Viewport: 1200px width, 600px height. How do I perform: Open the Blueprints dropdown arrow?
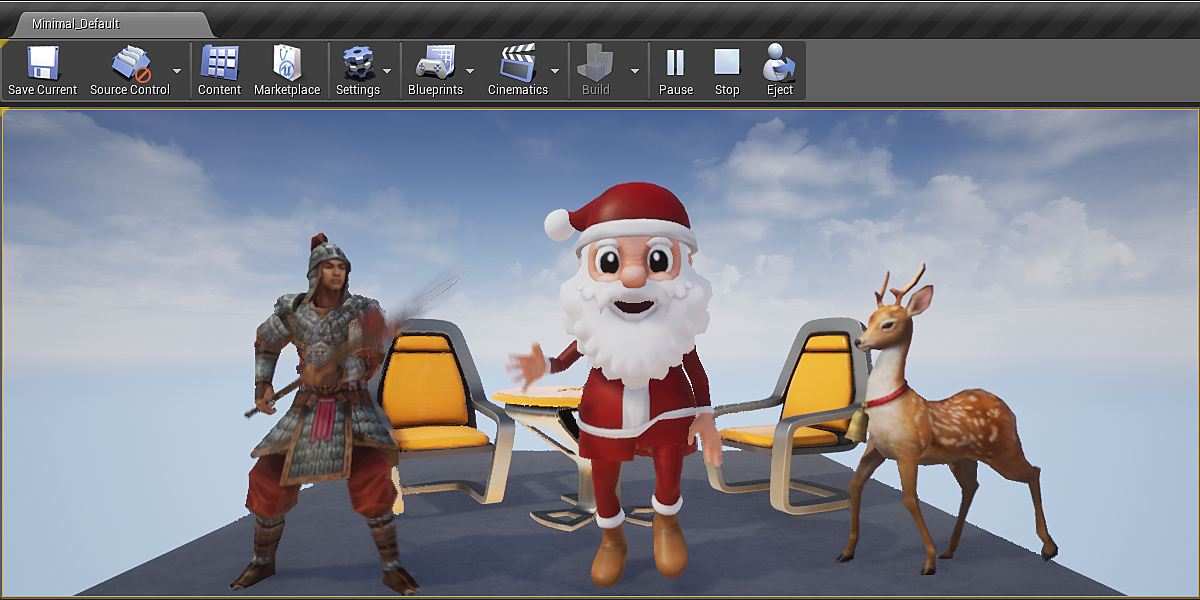pos(470,71)
